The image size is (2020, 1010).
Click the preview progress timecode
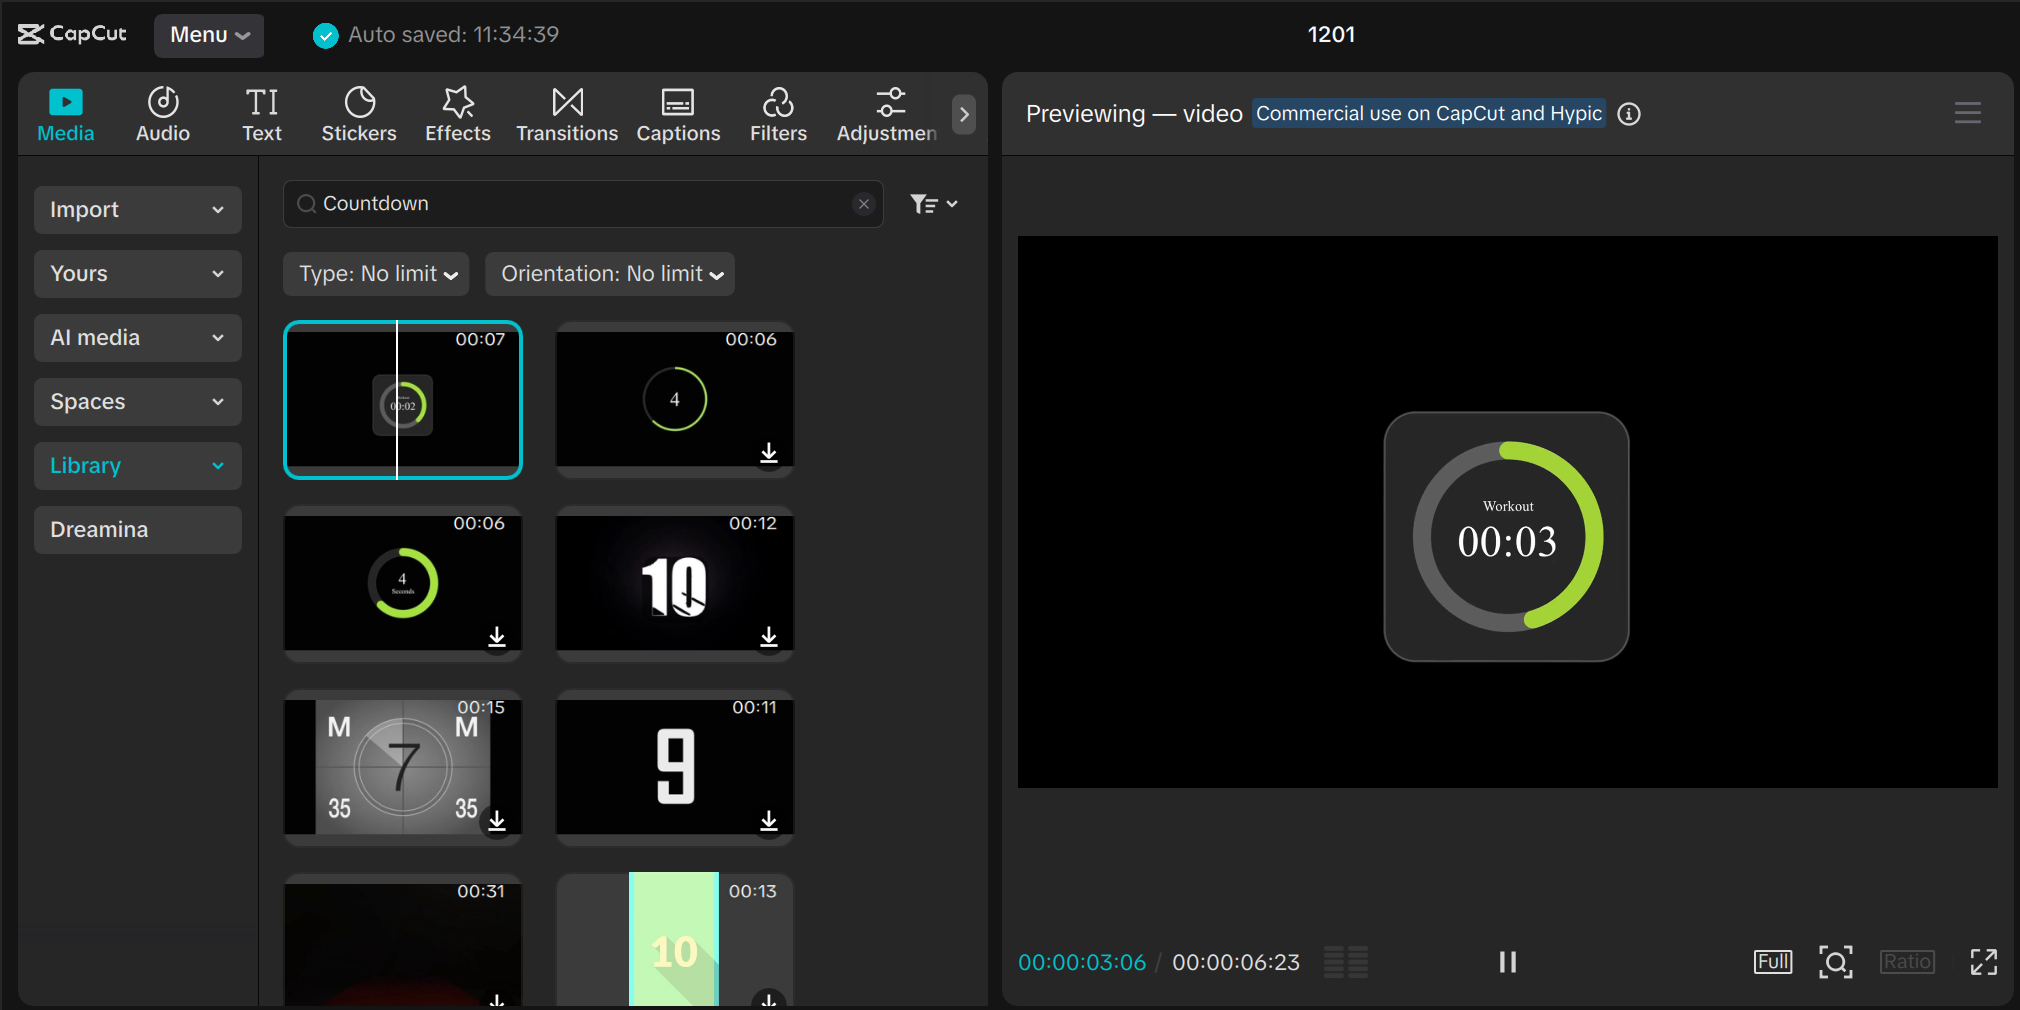click(1081, 962)
